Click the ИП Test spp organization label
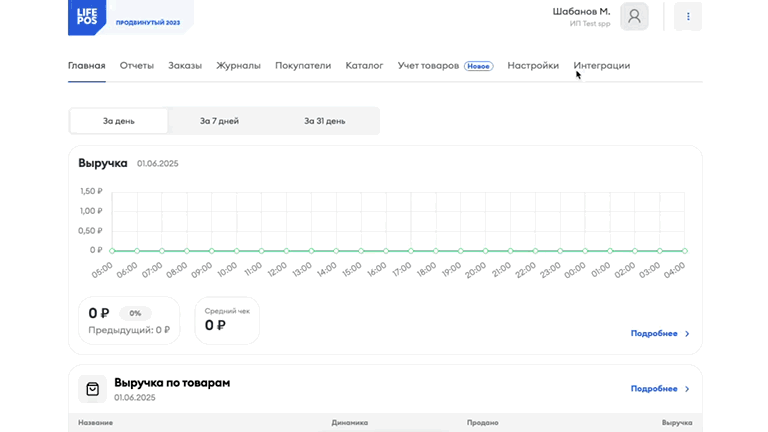The image size is (768, 432). pos(590,24)
